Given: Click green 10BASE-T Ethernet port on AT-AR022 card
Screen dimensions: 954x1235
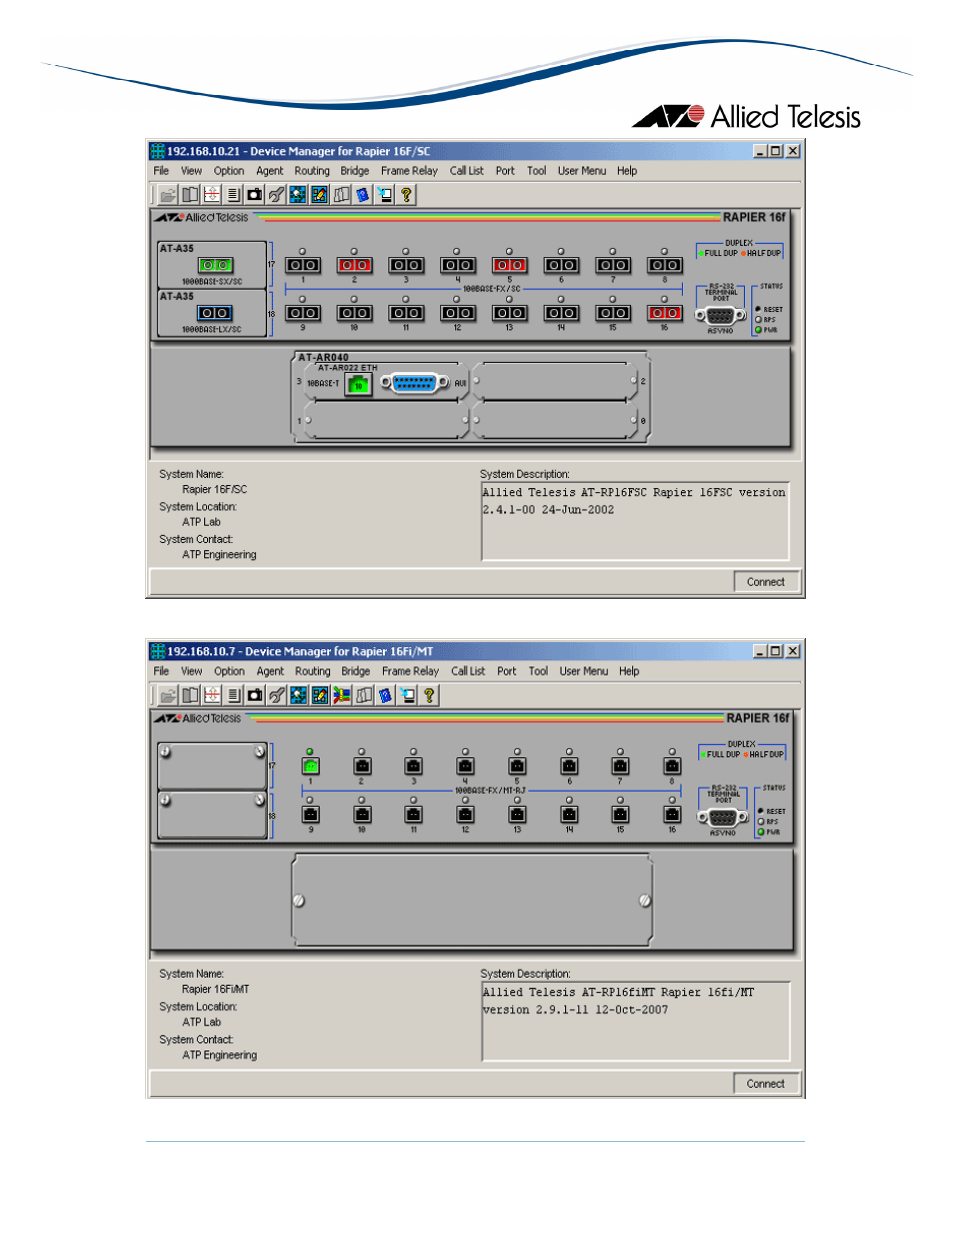Looking at the screenshot, I should [x=358, y=384].
